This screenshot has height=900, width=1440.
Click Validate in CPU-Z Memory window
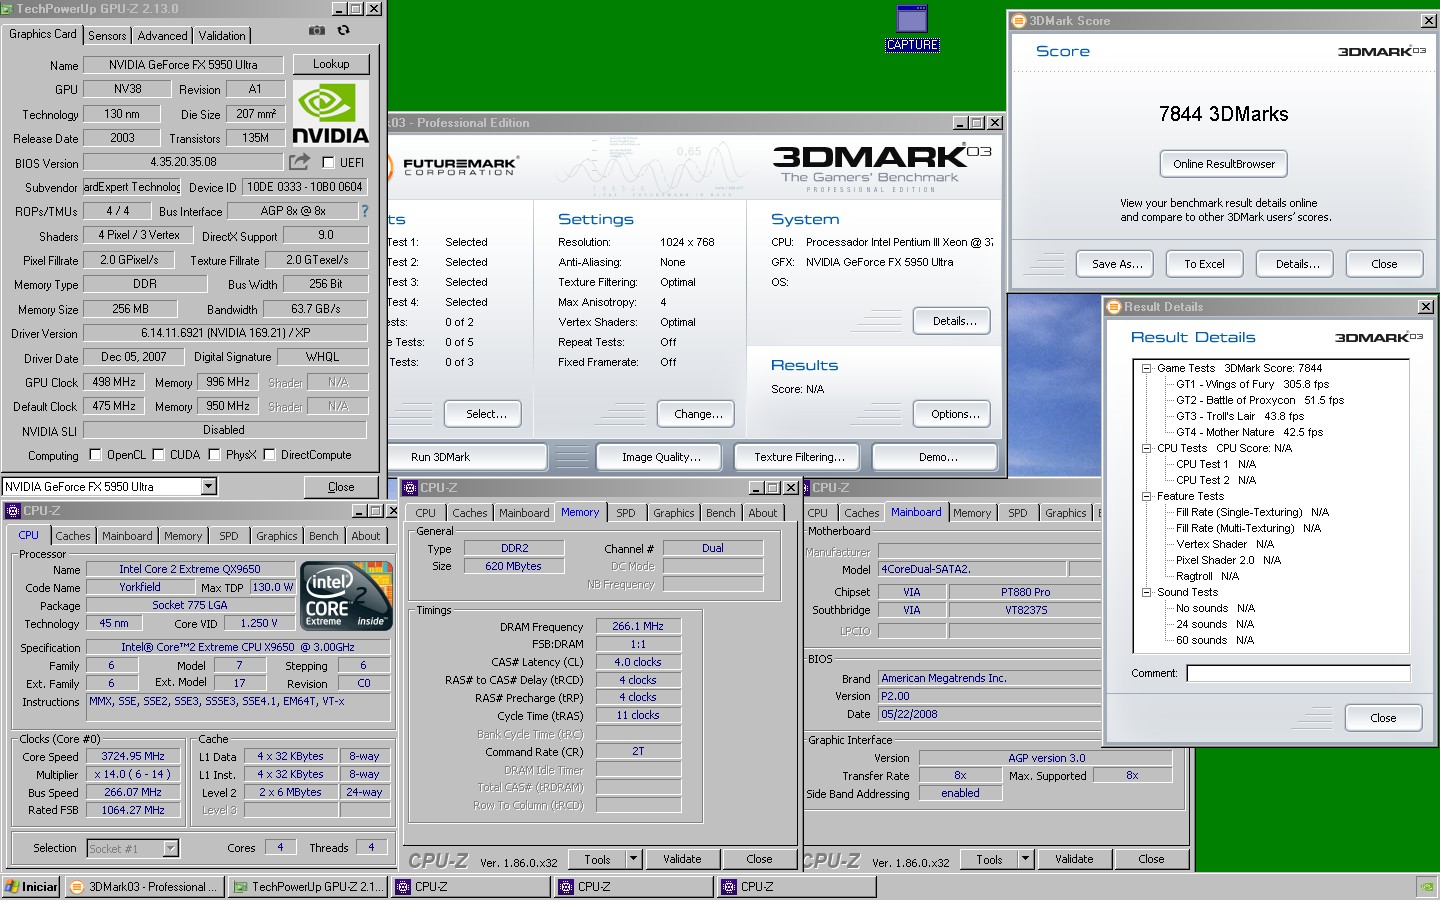682,859
